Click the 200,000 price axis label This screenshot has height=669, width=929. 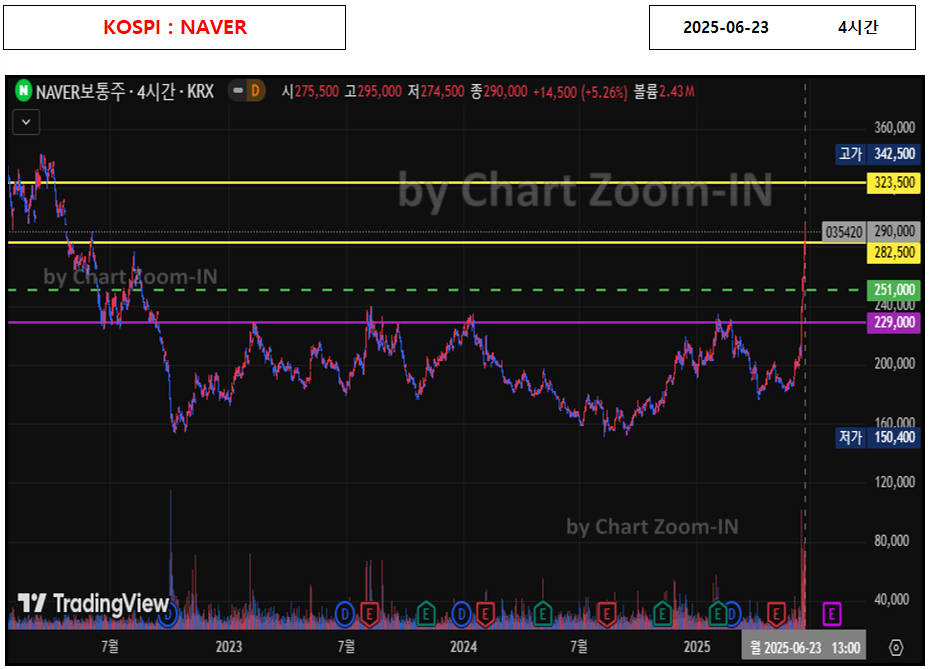pos(895,363)
